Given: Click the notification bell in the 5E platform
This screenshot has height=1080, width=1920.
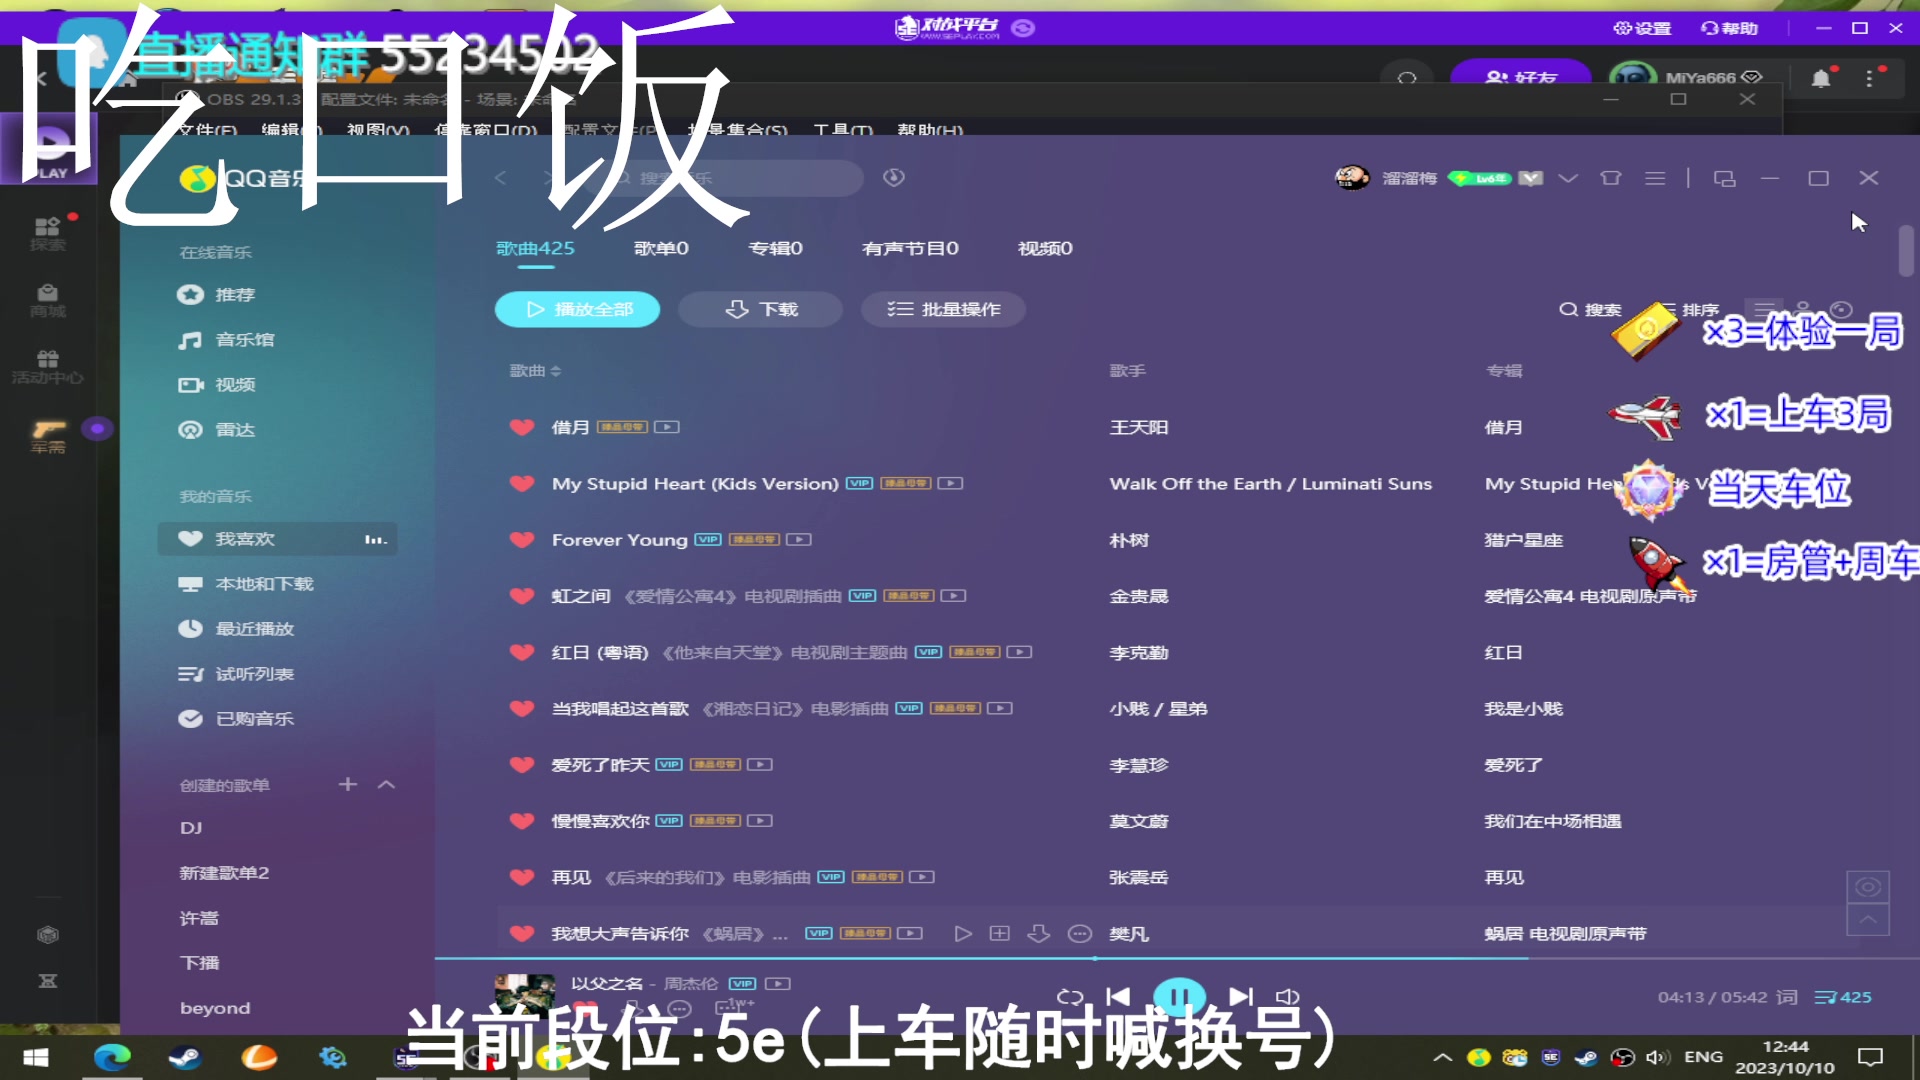Looking at the screenshot, I should pos(1821,78).
